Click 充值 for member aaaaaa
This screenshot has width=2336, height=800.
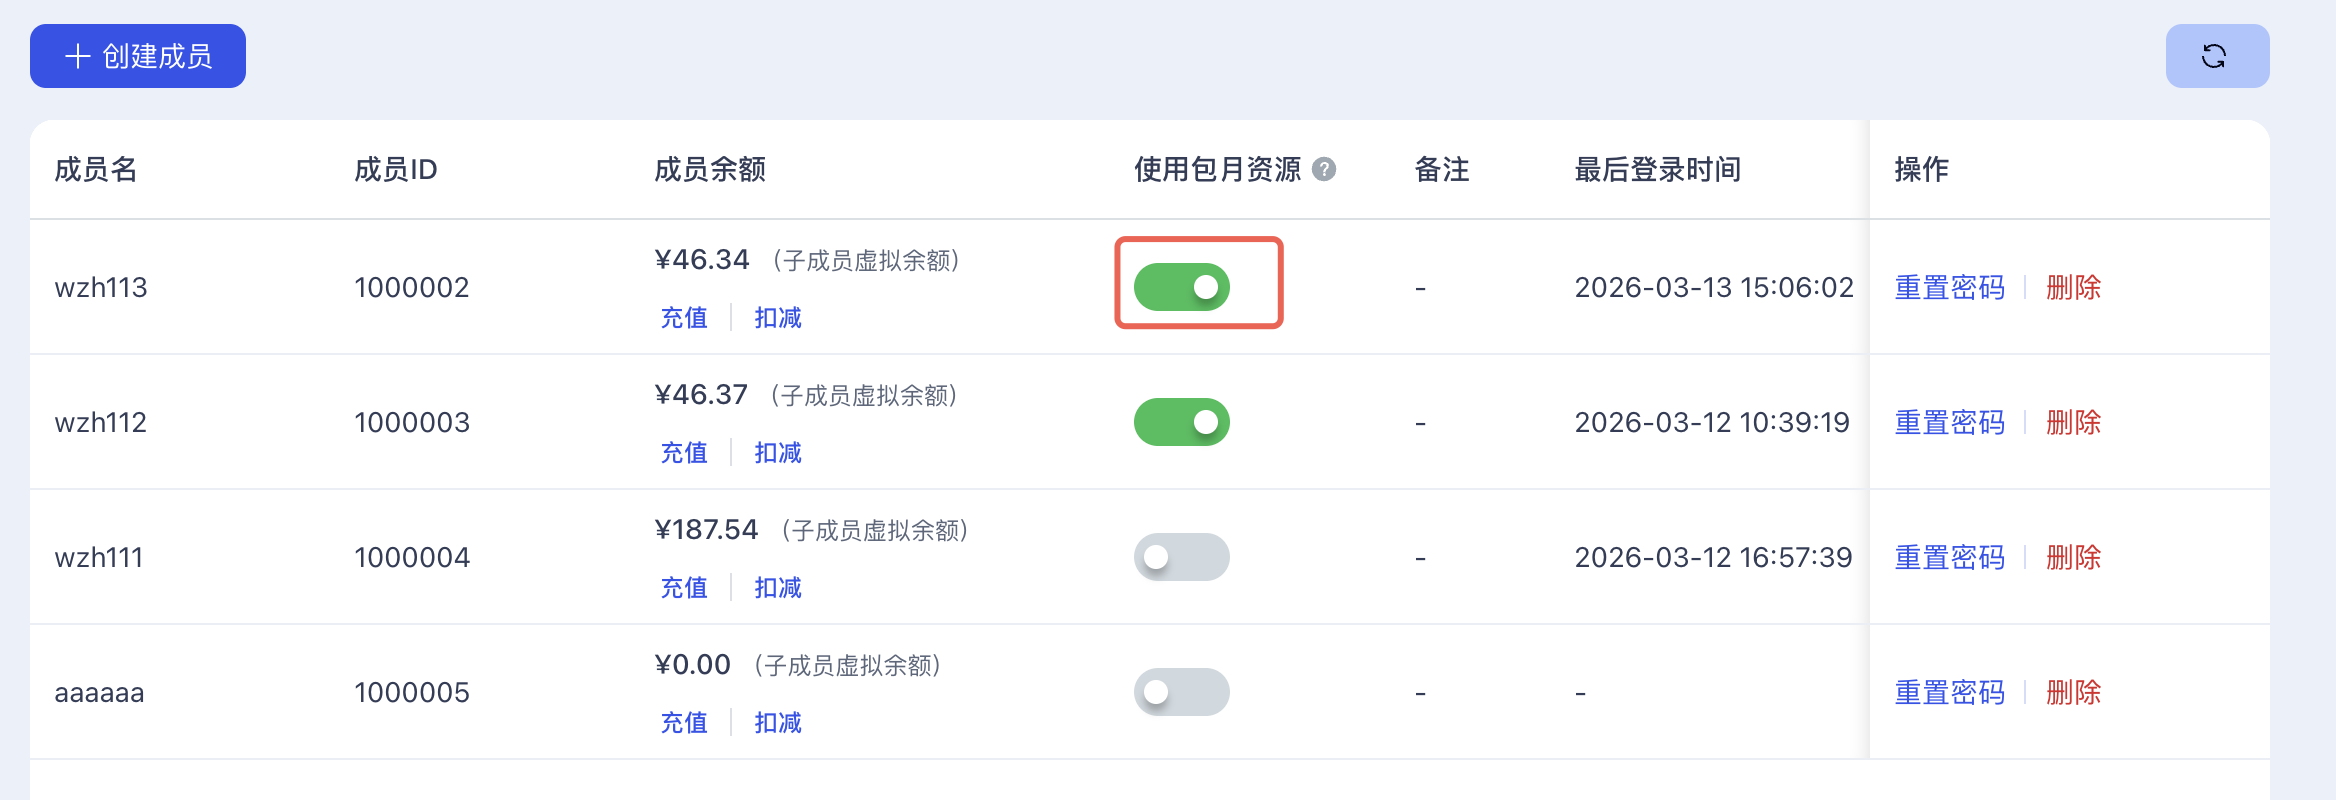click(684, 723)
